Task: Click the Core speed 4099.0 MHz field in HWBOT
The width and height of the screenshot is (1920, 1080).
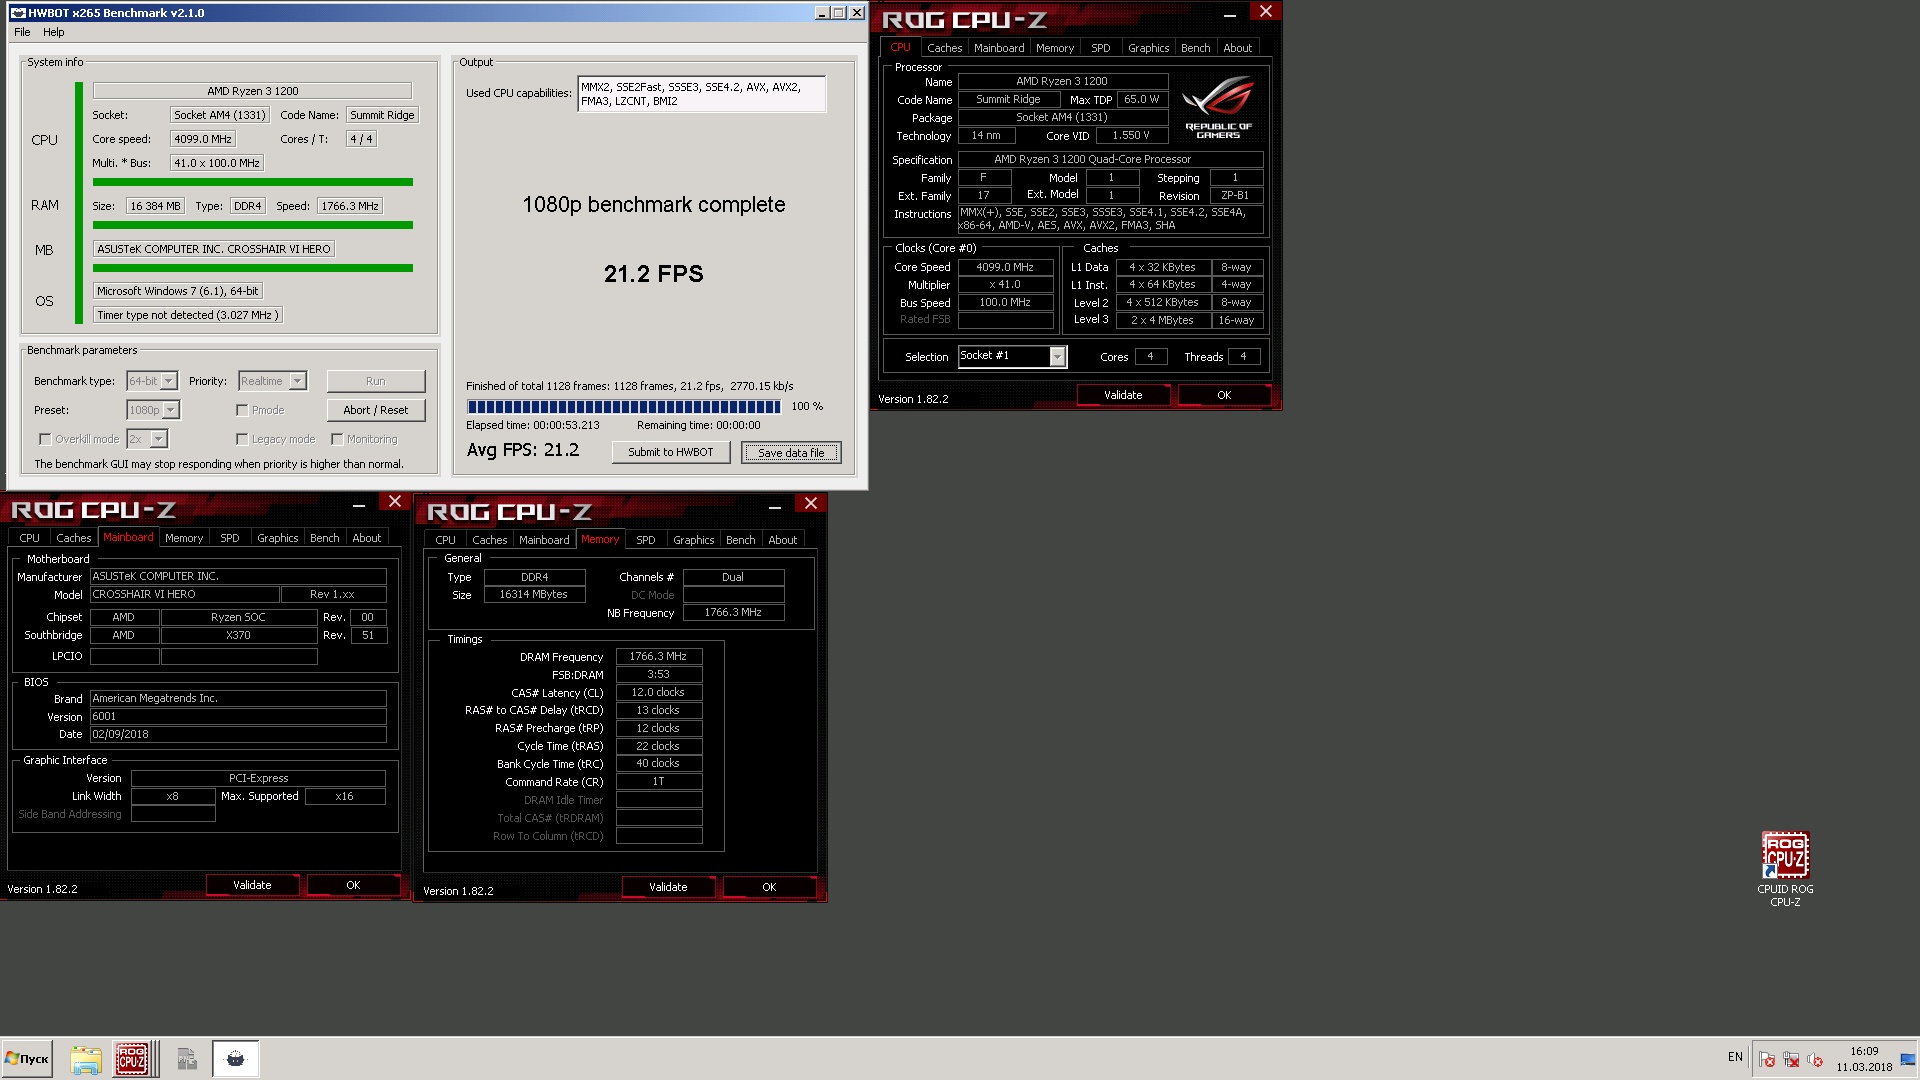Action: coord(203,139)
